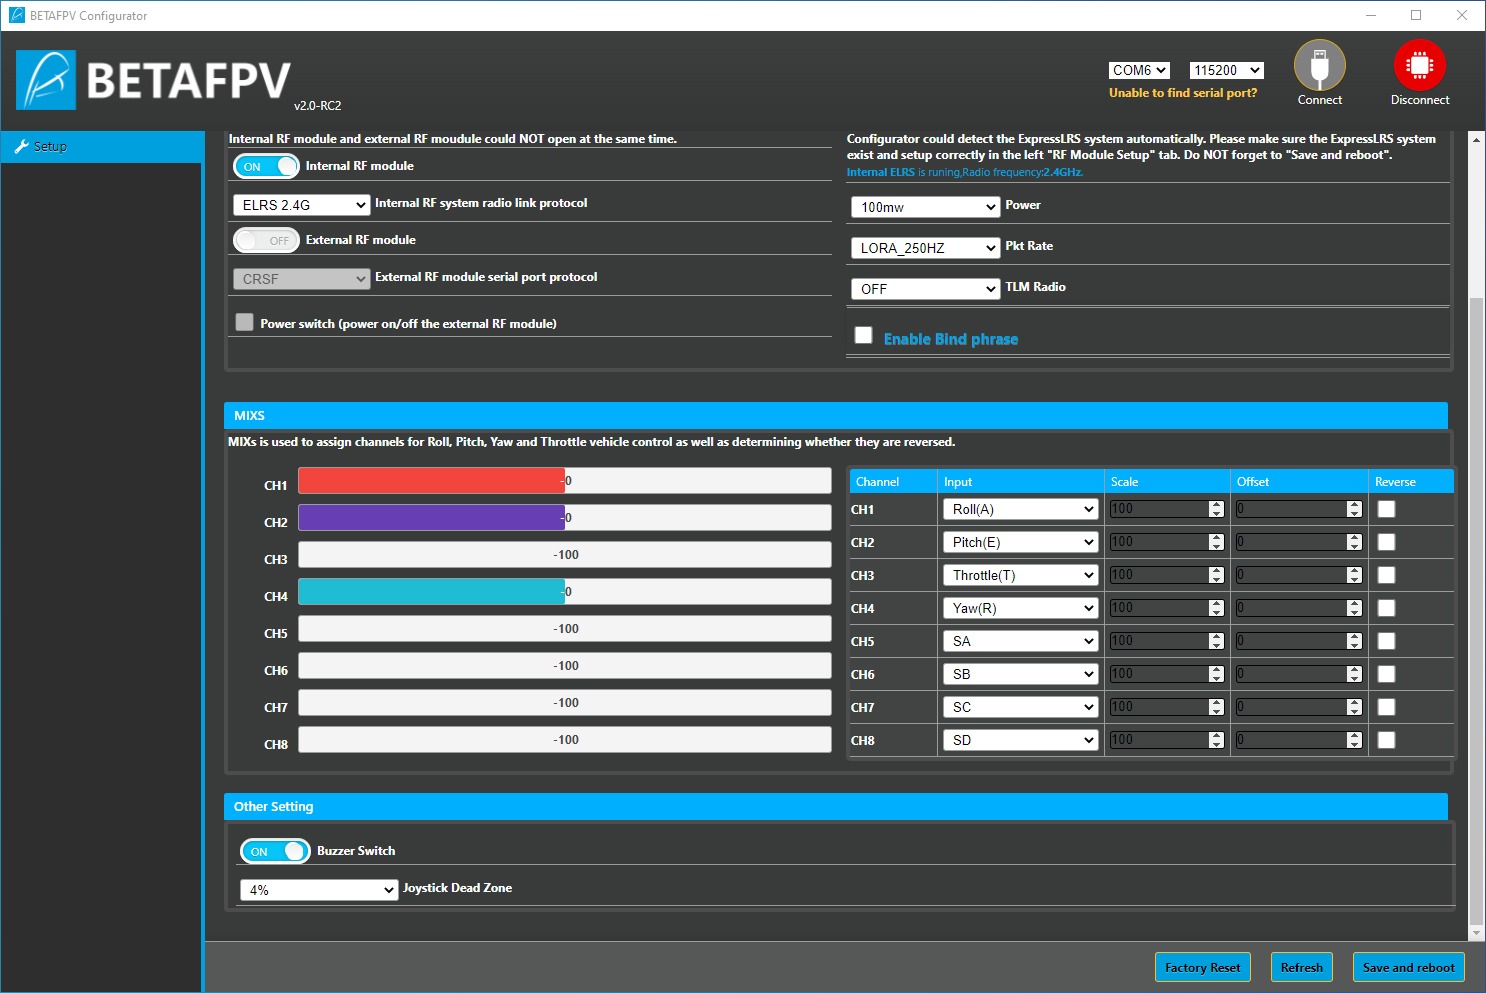Click the Factory Reset button
Screen dimensions: 1486x993
[x=1202, y=968]
